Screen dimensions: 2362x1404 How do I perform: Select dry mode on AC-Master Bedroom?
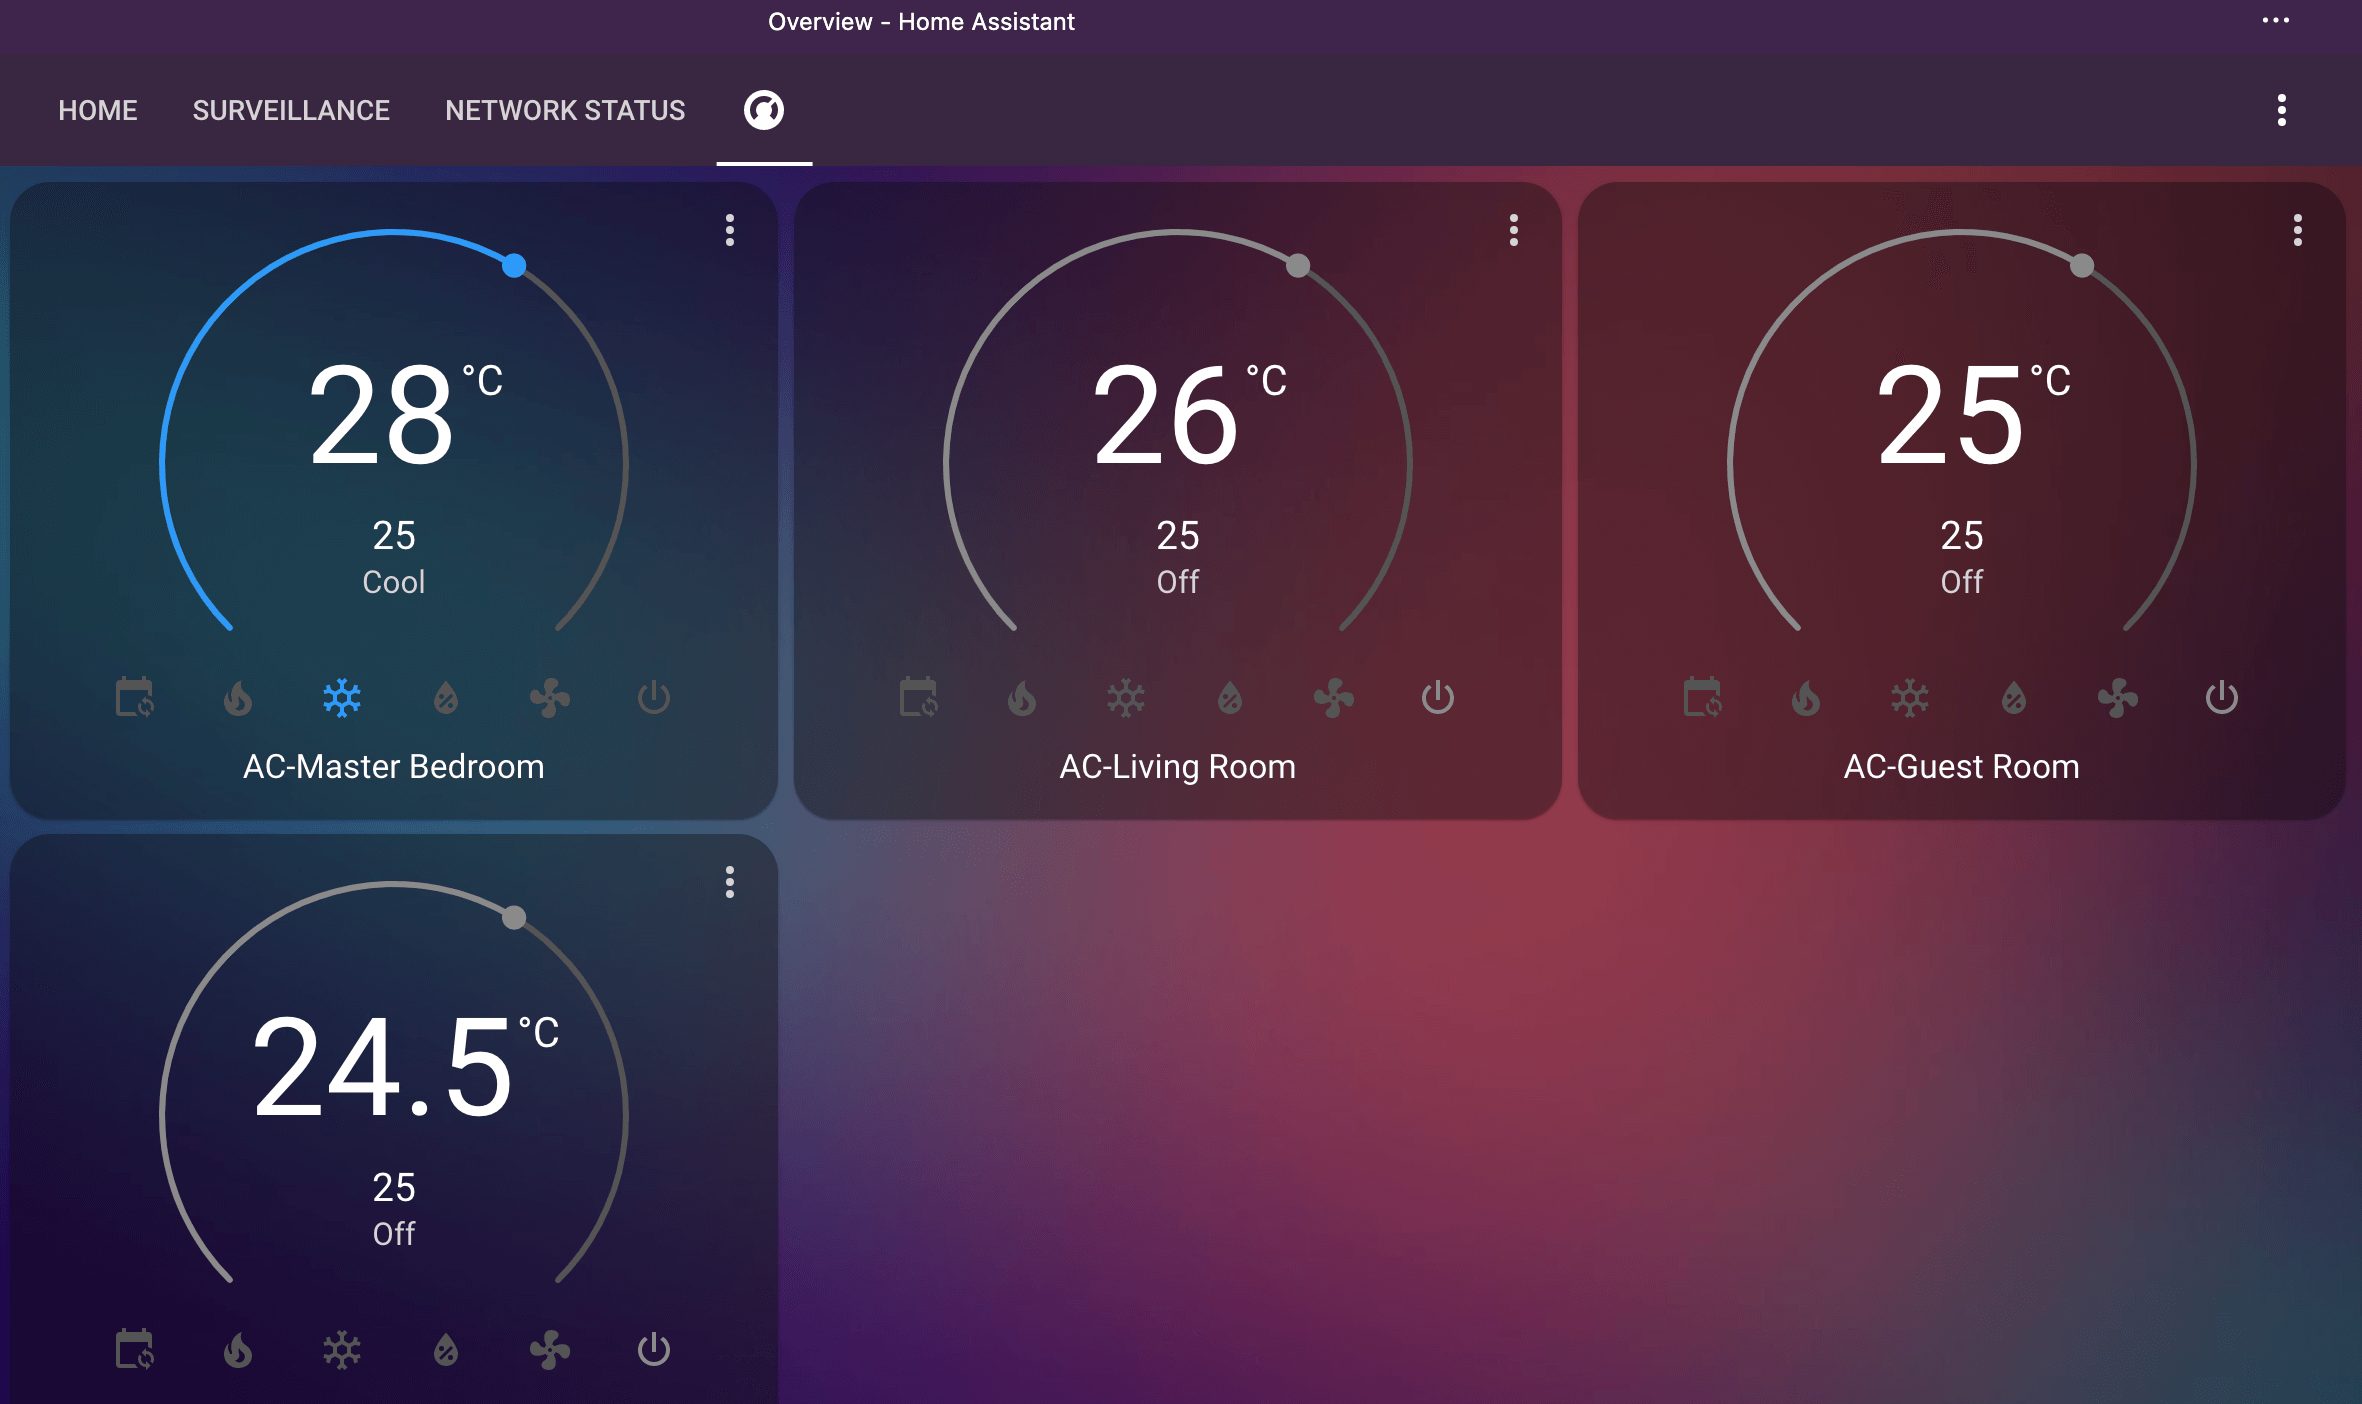(446, 698)
